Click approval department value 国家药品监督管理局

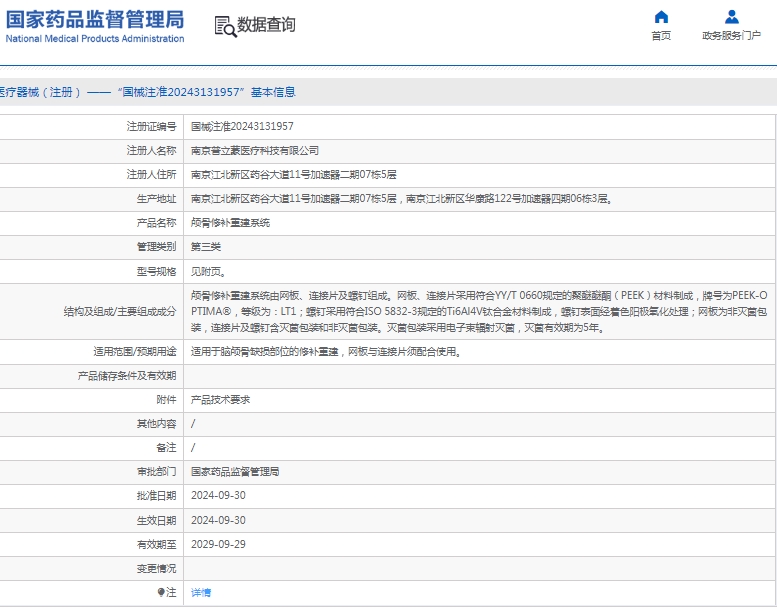click(x=235, y=472)
